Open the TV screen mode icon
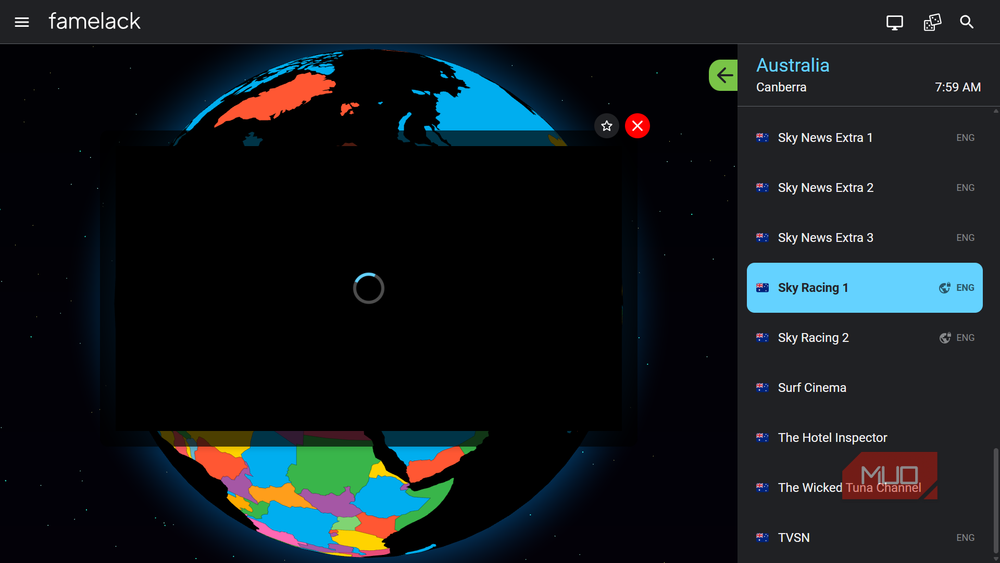The image size is (1000, 563). [x=894, y=22]
